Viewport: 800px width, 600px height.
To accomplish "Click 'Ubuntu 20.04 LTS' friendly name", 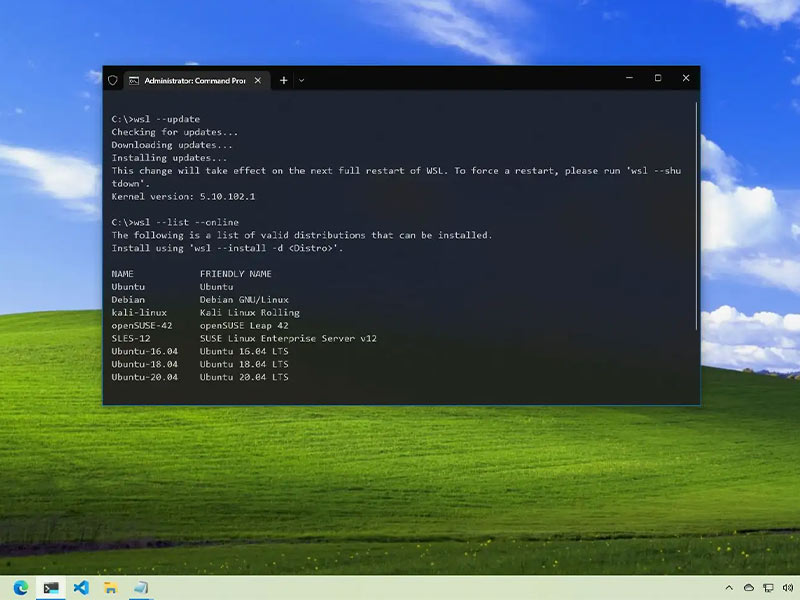I will 244,377.
